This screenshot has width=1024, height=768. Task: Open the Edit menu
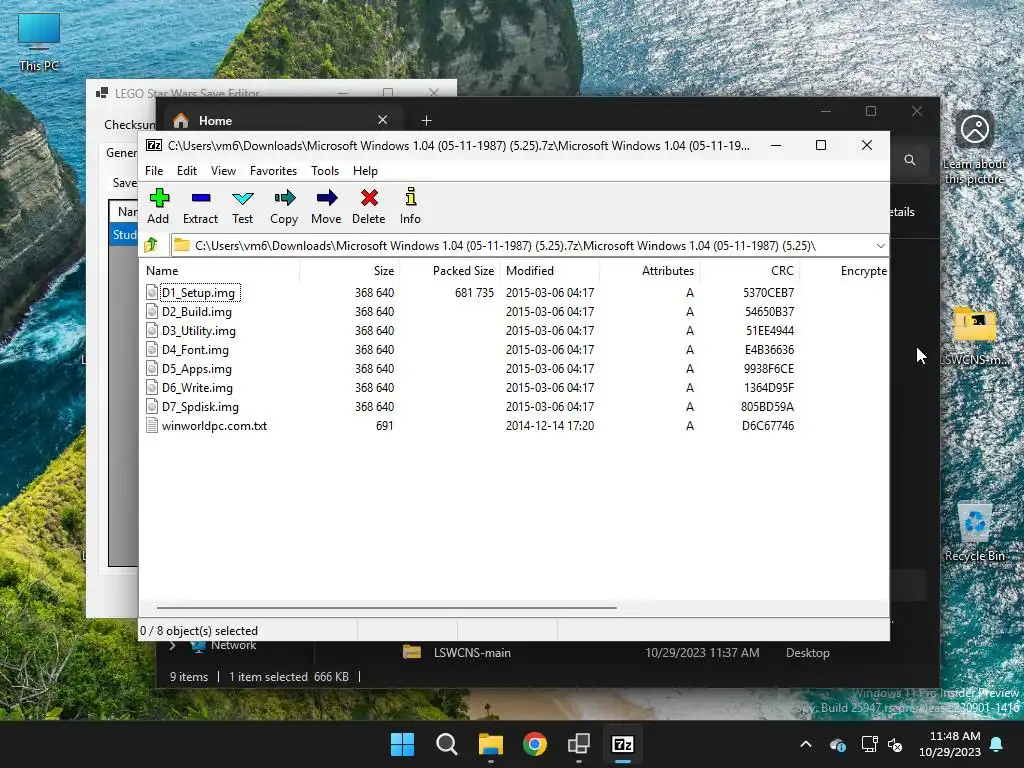(187, 170)
